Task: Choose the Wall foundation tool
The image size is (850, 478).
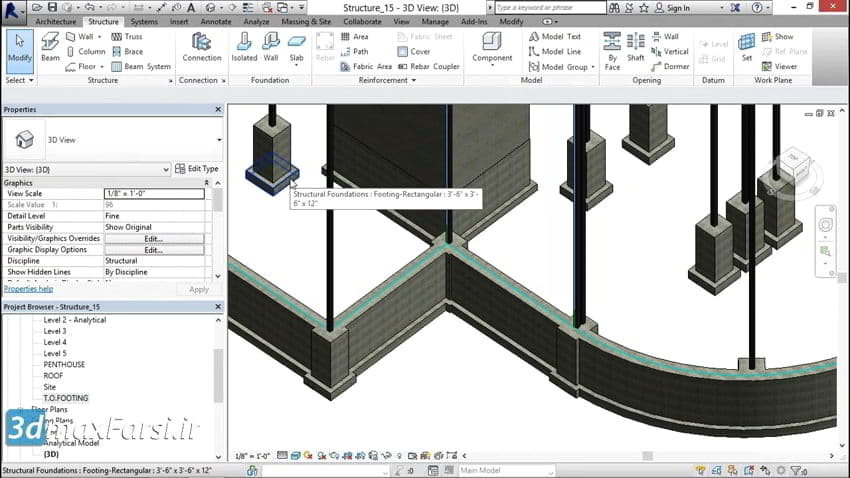Action: point(271,48)
